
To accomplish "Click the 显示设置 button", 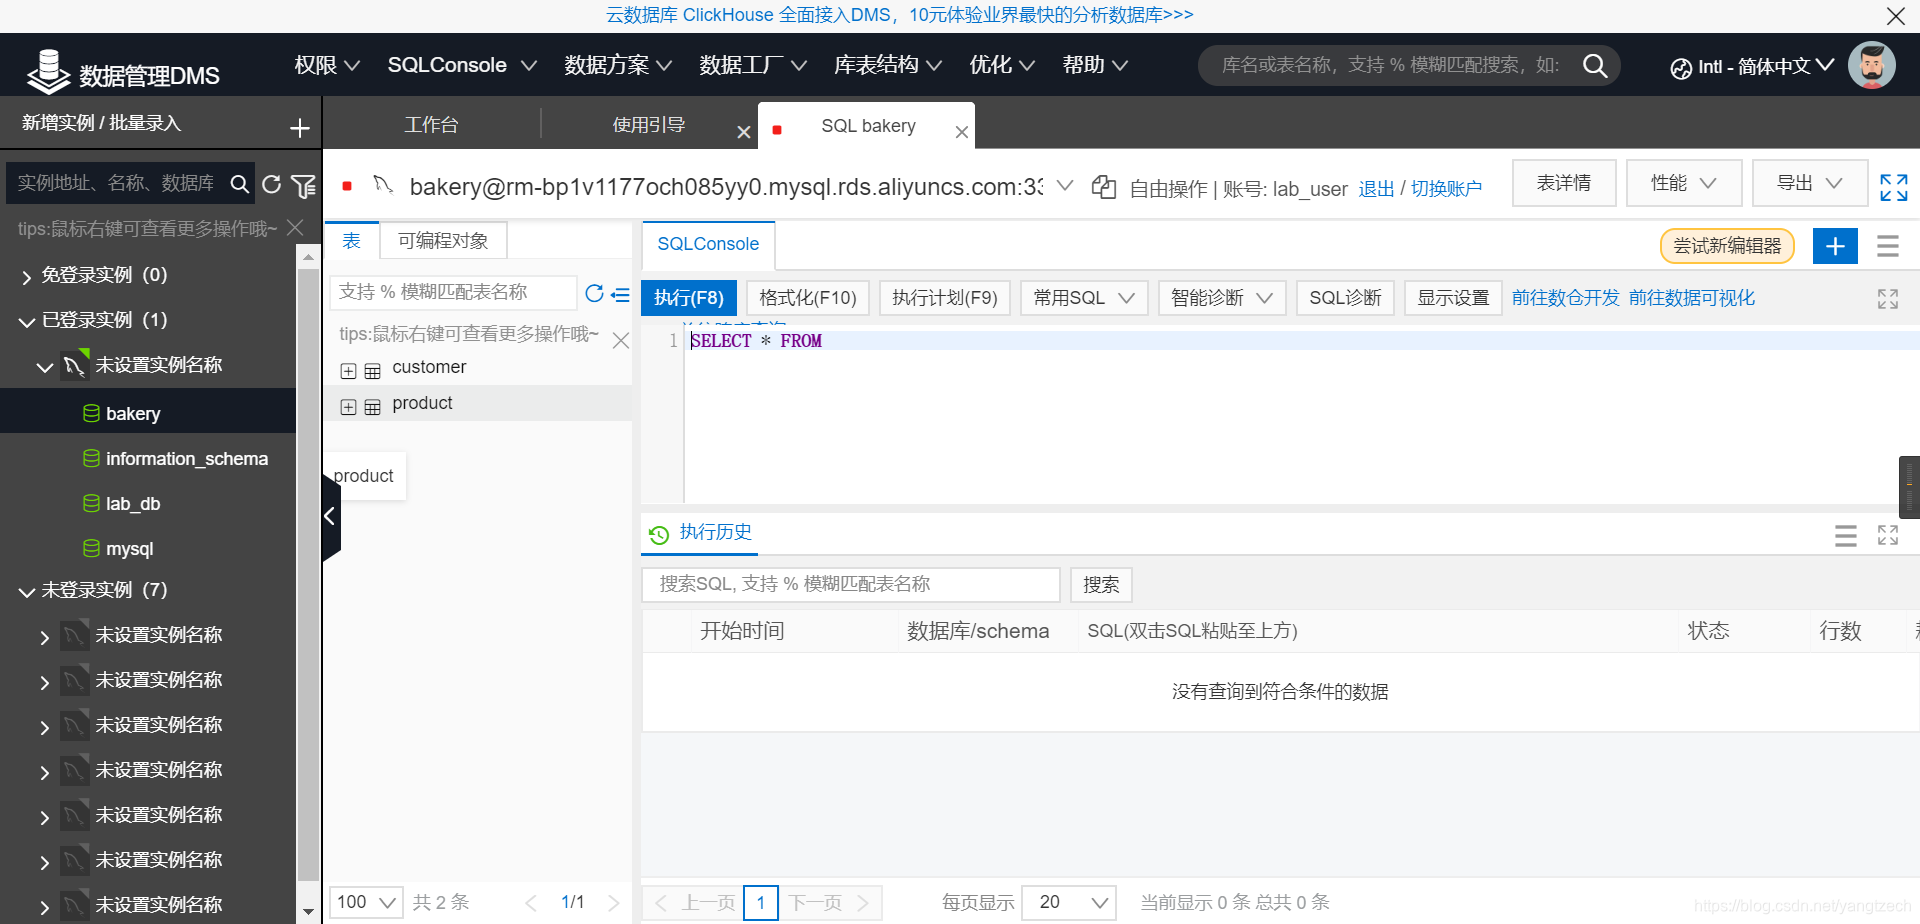I will (x=1453, y=298).
